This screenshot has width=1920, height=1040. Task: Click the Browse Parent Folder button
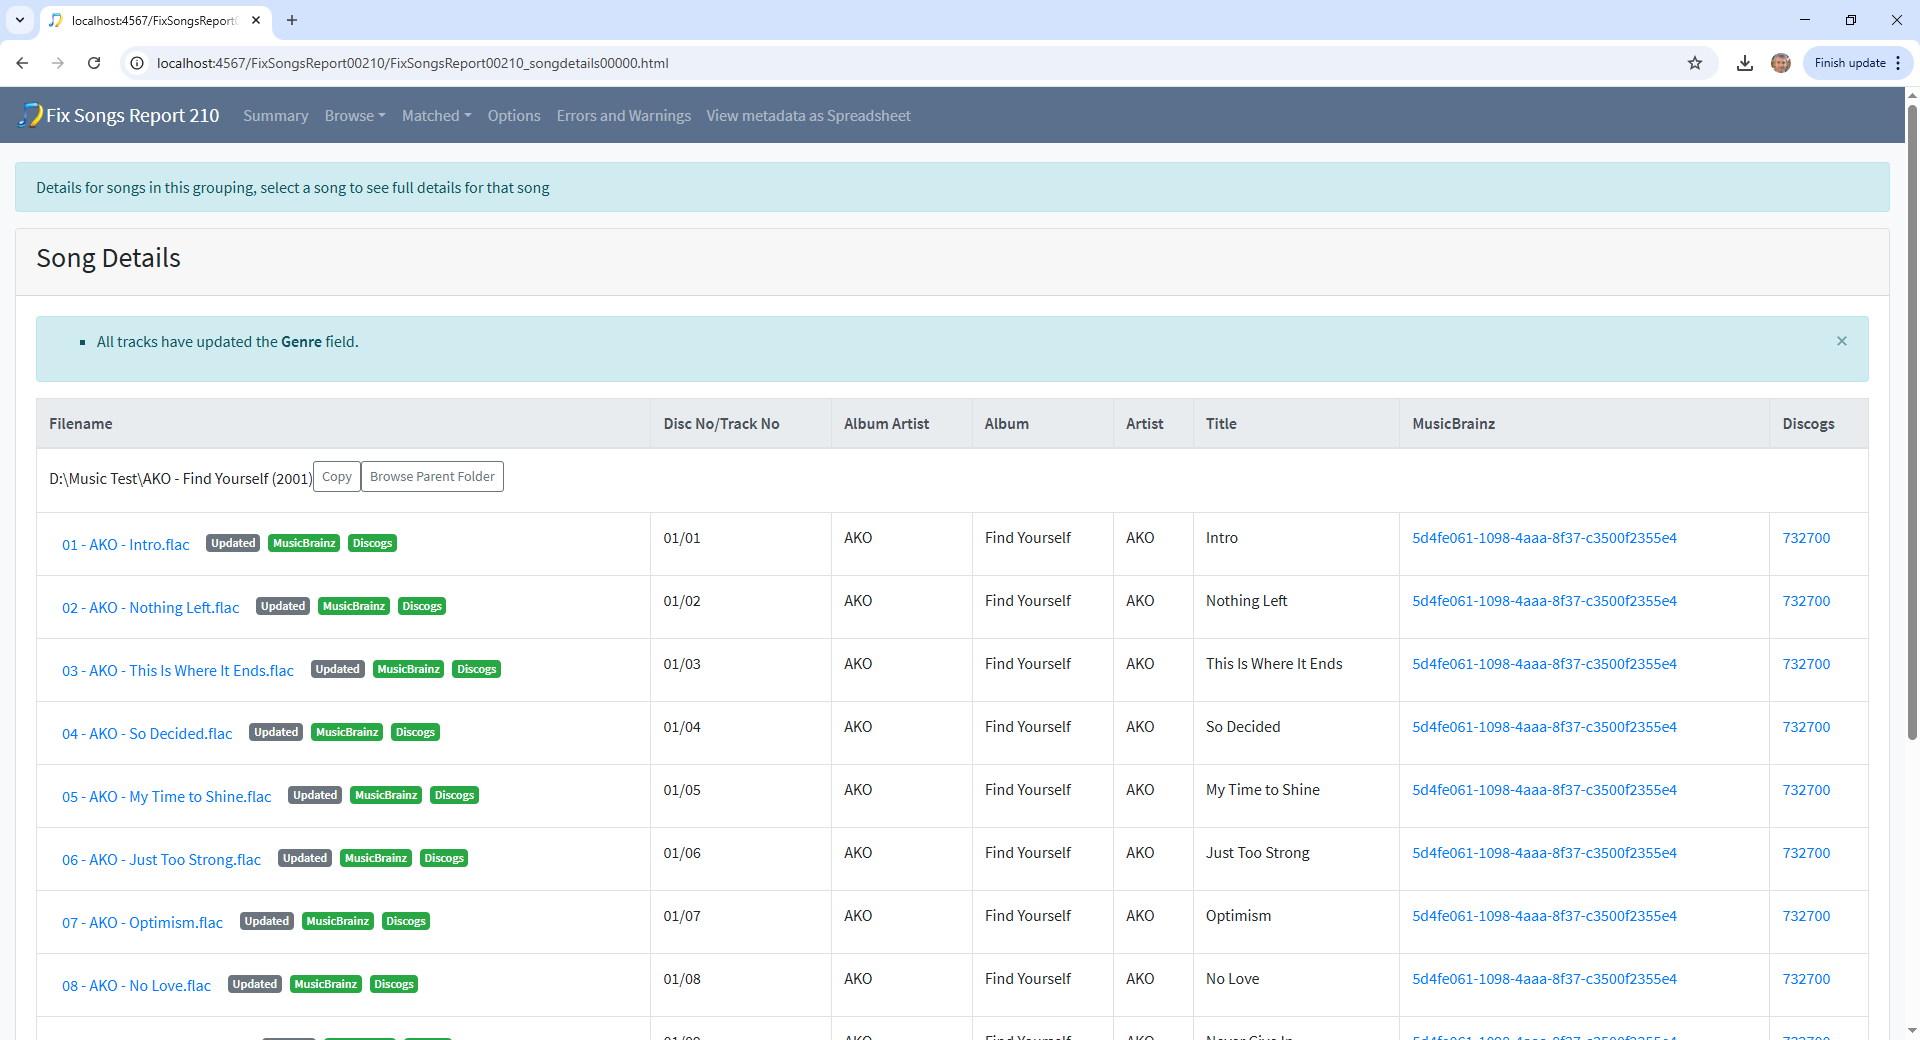[432, 477]
